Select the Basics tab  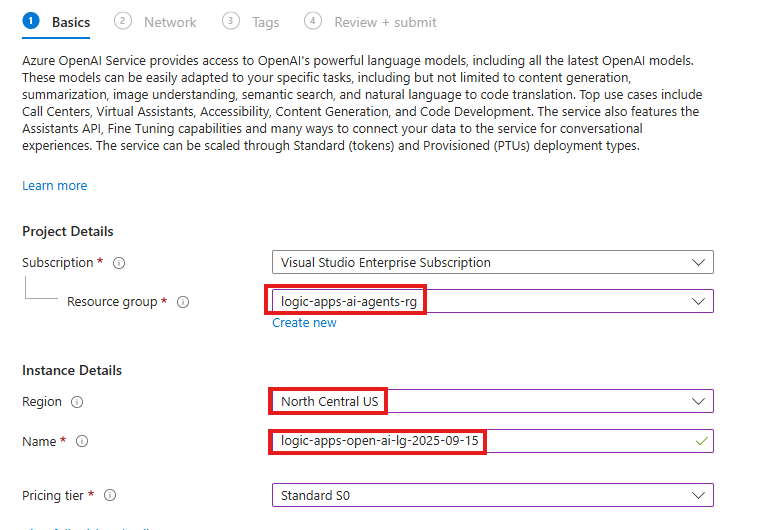tap(70, 22)
